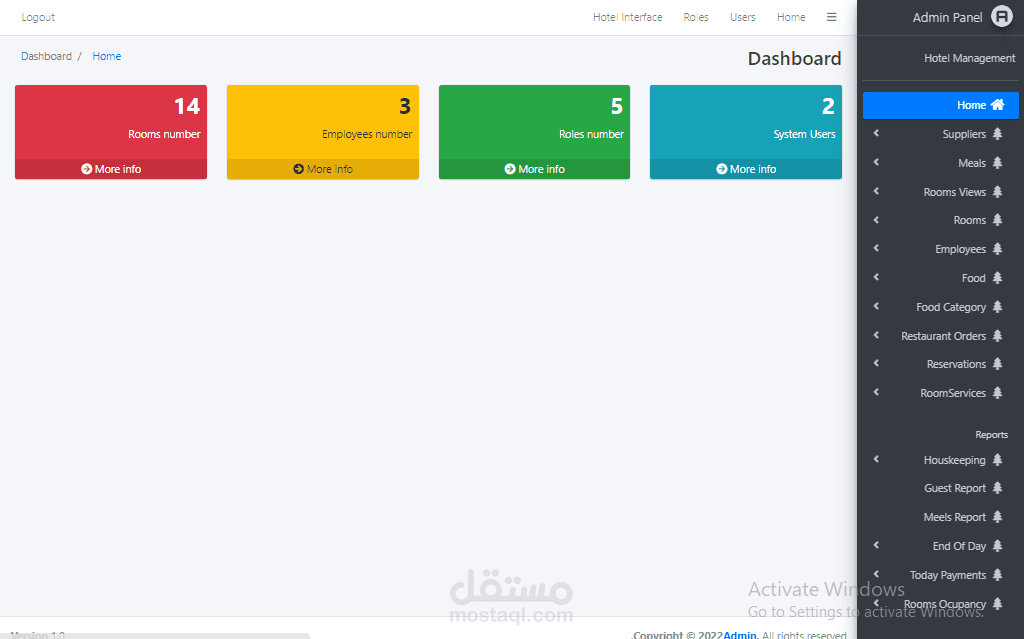Click the house icon beside Home in sidebar
This screenshot has height=639, width=1024.
997,105
